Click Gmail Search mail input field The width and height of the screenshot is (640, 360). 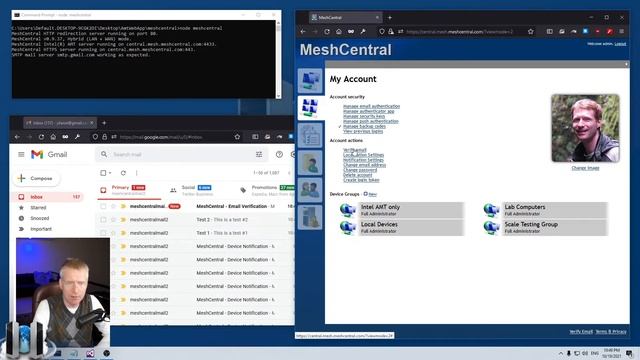[x=182, y=154]
